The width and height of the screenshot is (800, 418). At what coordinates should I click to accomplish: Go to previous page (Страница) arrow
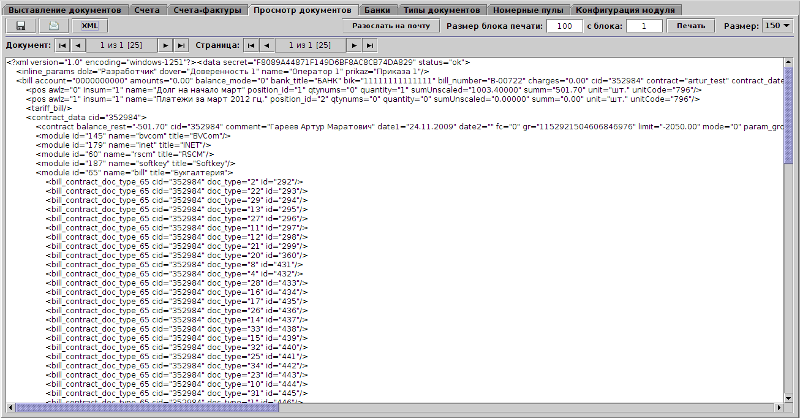pyautogui.click(x=267, y=46)
